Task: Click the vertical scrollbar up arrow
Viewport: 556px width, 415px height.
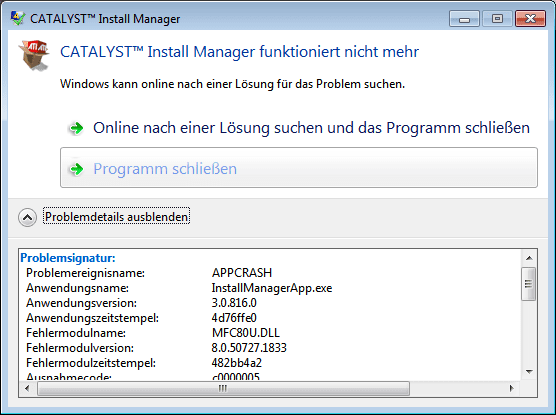Action: [529, 258]
